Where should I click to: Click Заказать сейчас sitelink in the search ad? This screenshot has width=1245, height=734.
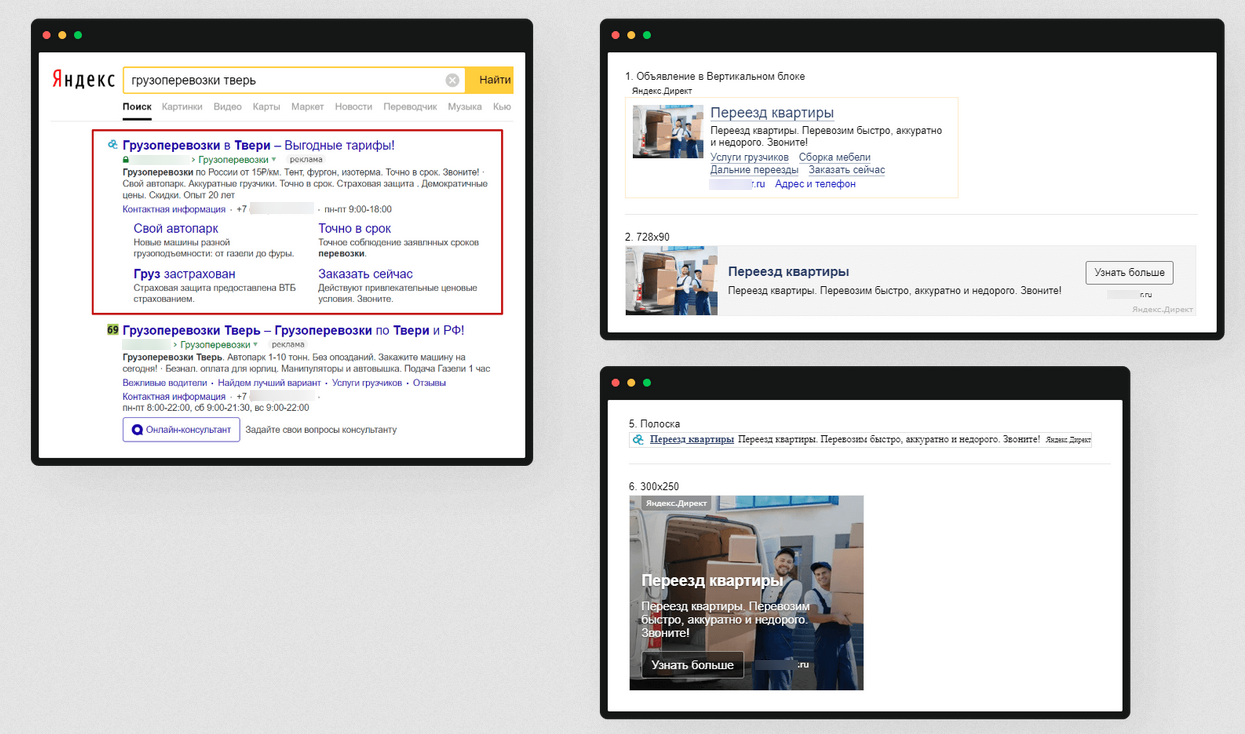(366, 274)
